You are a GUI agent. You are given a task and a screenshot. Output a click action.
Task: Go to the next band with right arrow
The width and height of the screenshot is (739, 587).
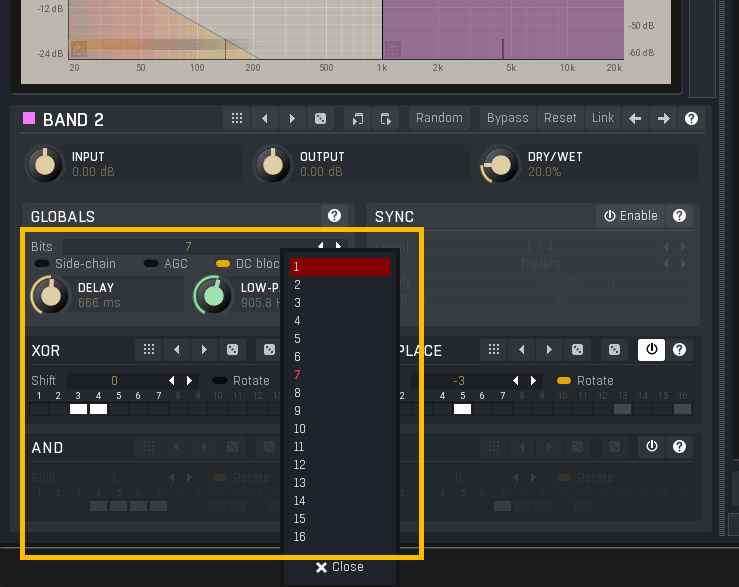663,118
